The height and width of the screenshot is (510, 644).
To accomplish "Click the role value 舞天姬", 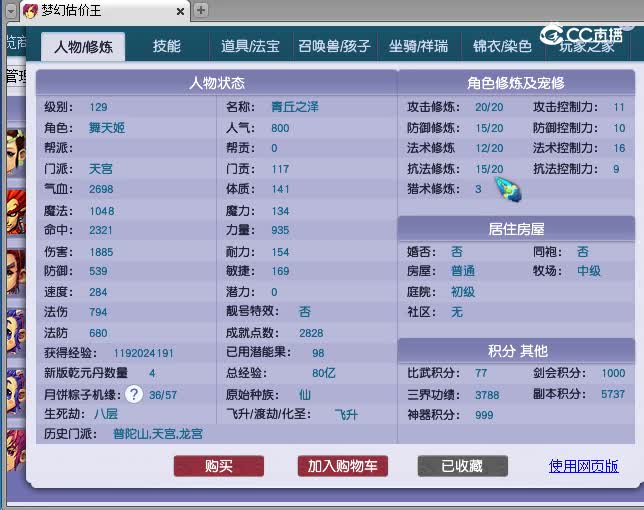I will 107,128.
